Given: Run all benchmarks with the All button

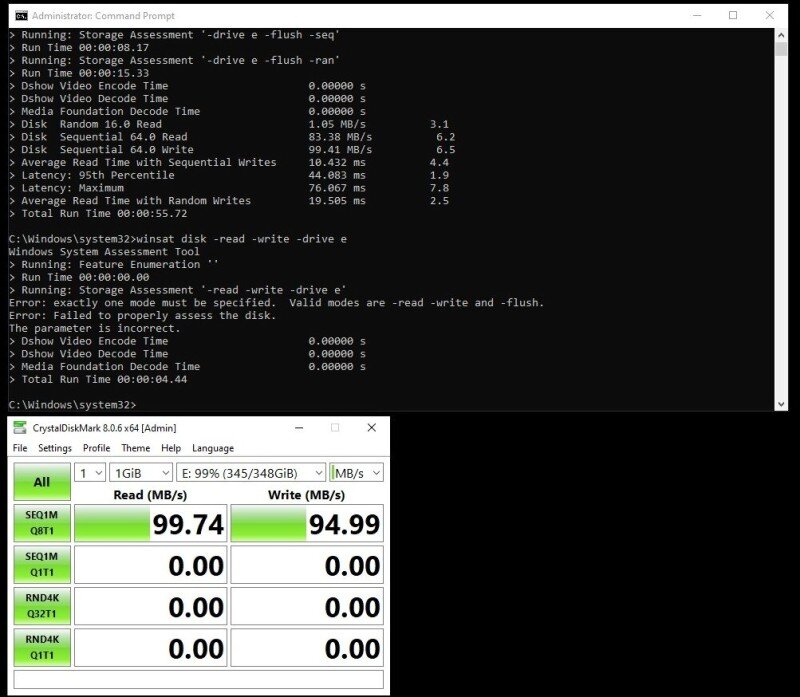Looking at the screenshot, I should tap(42, 482).
